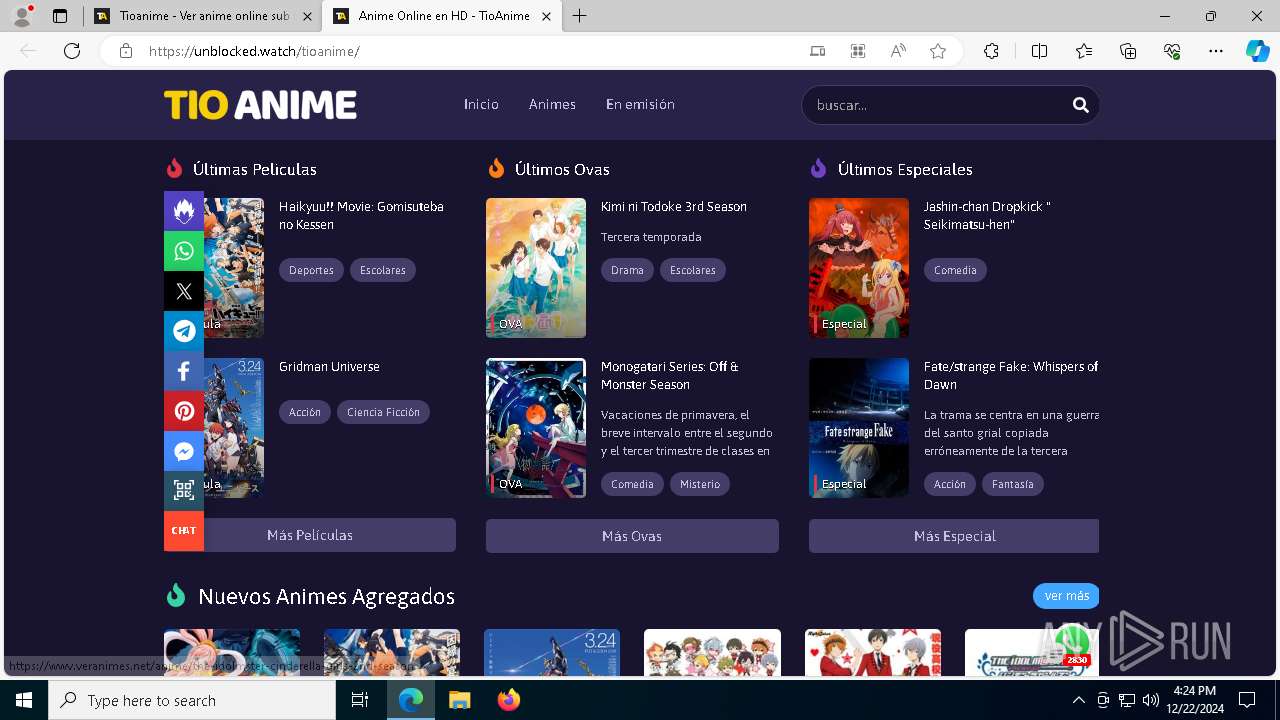Screen dimensions: 1280x720
Task: Open Jashin-chan Dropkick Seikimatsu-hen link
Action: tap(987, 215)
